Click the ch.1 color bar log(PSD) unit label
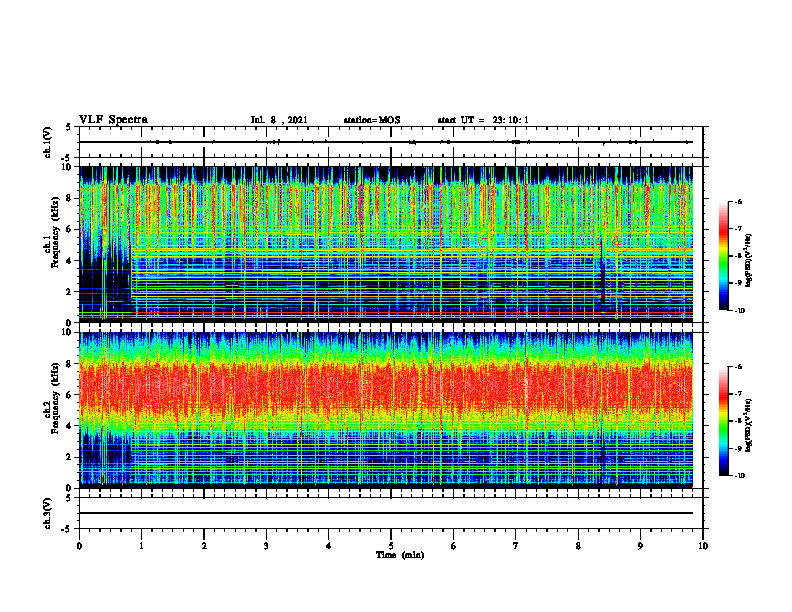This screenshot has height=612, width=792. pyautogui.click(x=749, y=261)
